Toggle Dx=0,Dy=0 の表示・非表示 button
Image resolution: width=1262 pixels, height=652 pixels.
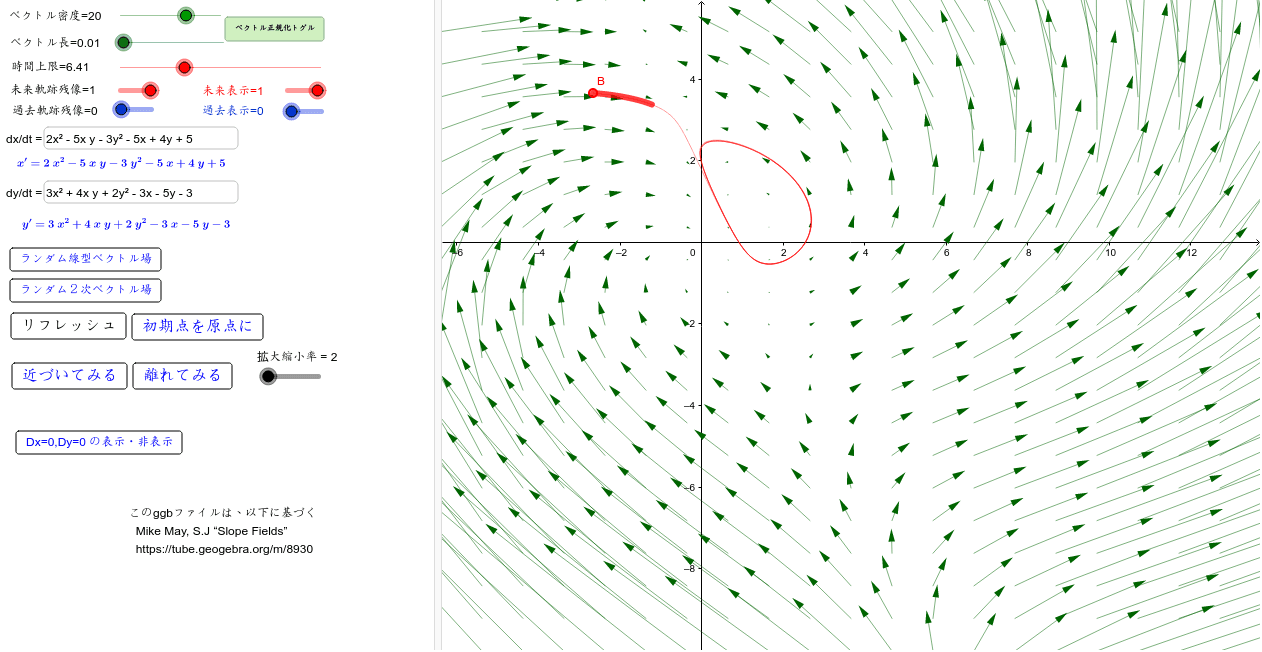point(99,442)
